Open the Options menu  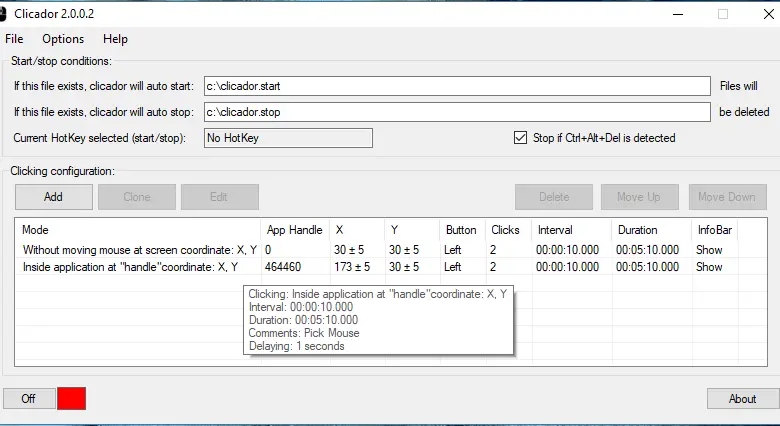63,39
